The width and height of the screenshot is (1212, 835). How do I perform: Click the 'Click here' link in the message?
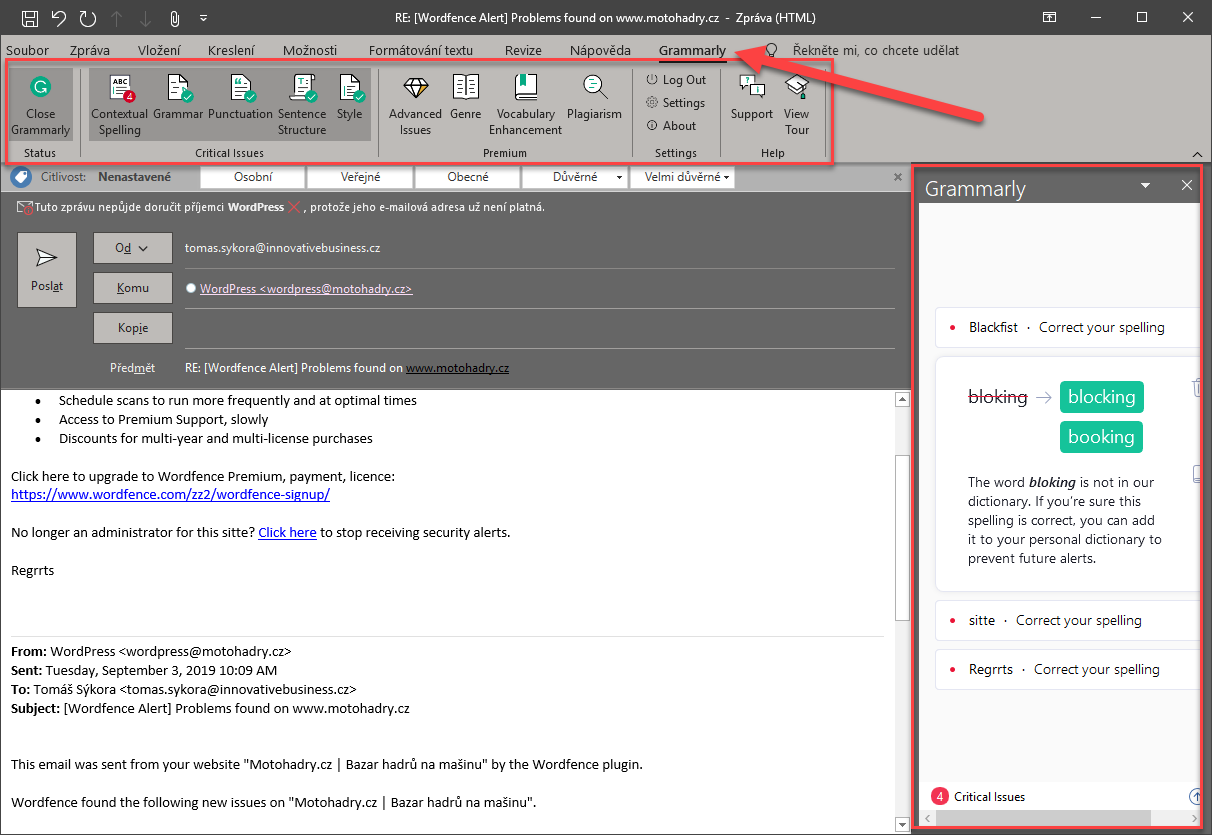pyautogui.click(x=287, y=532)
